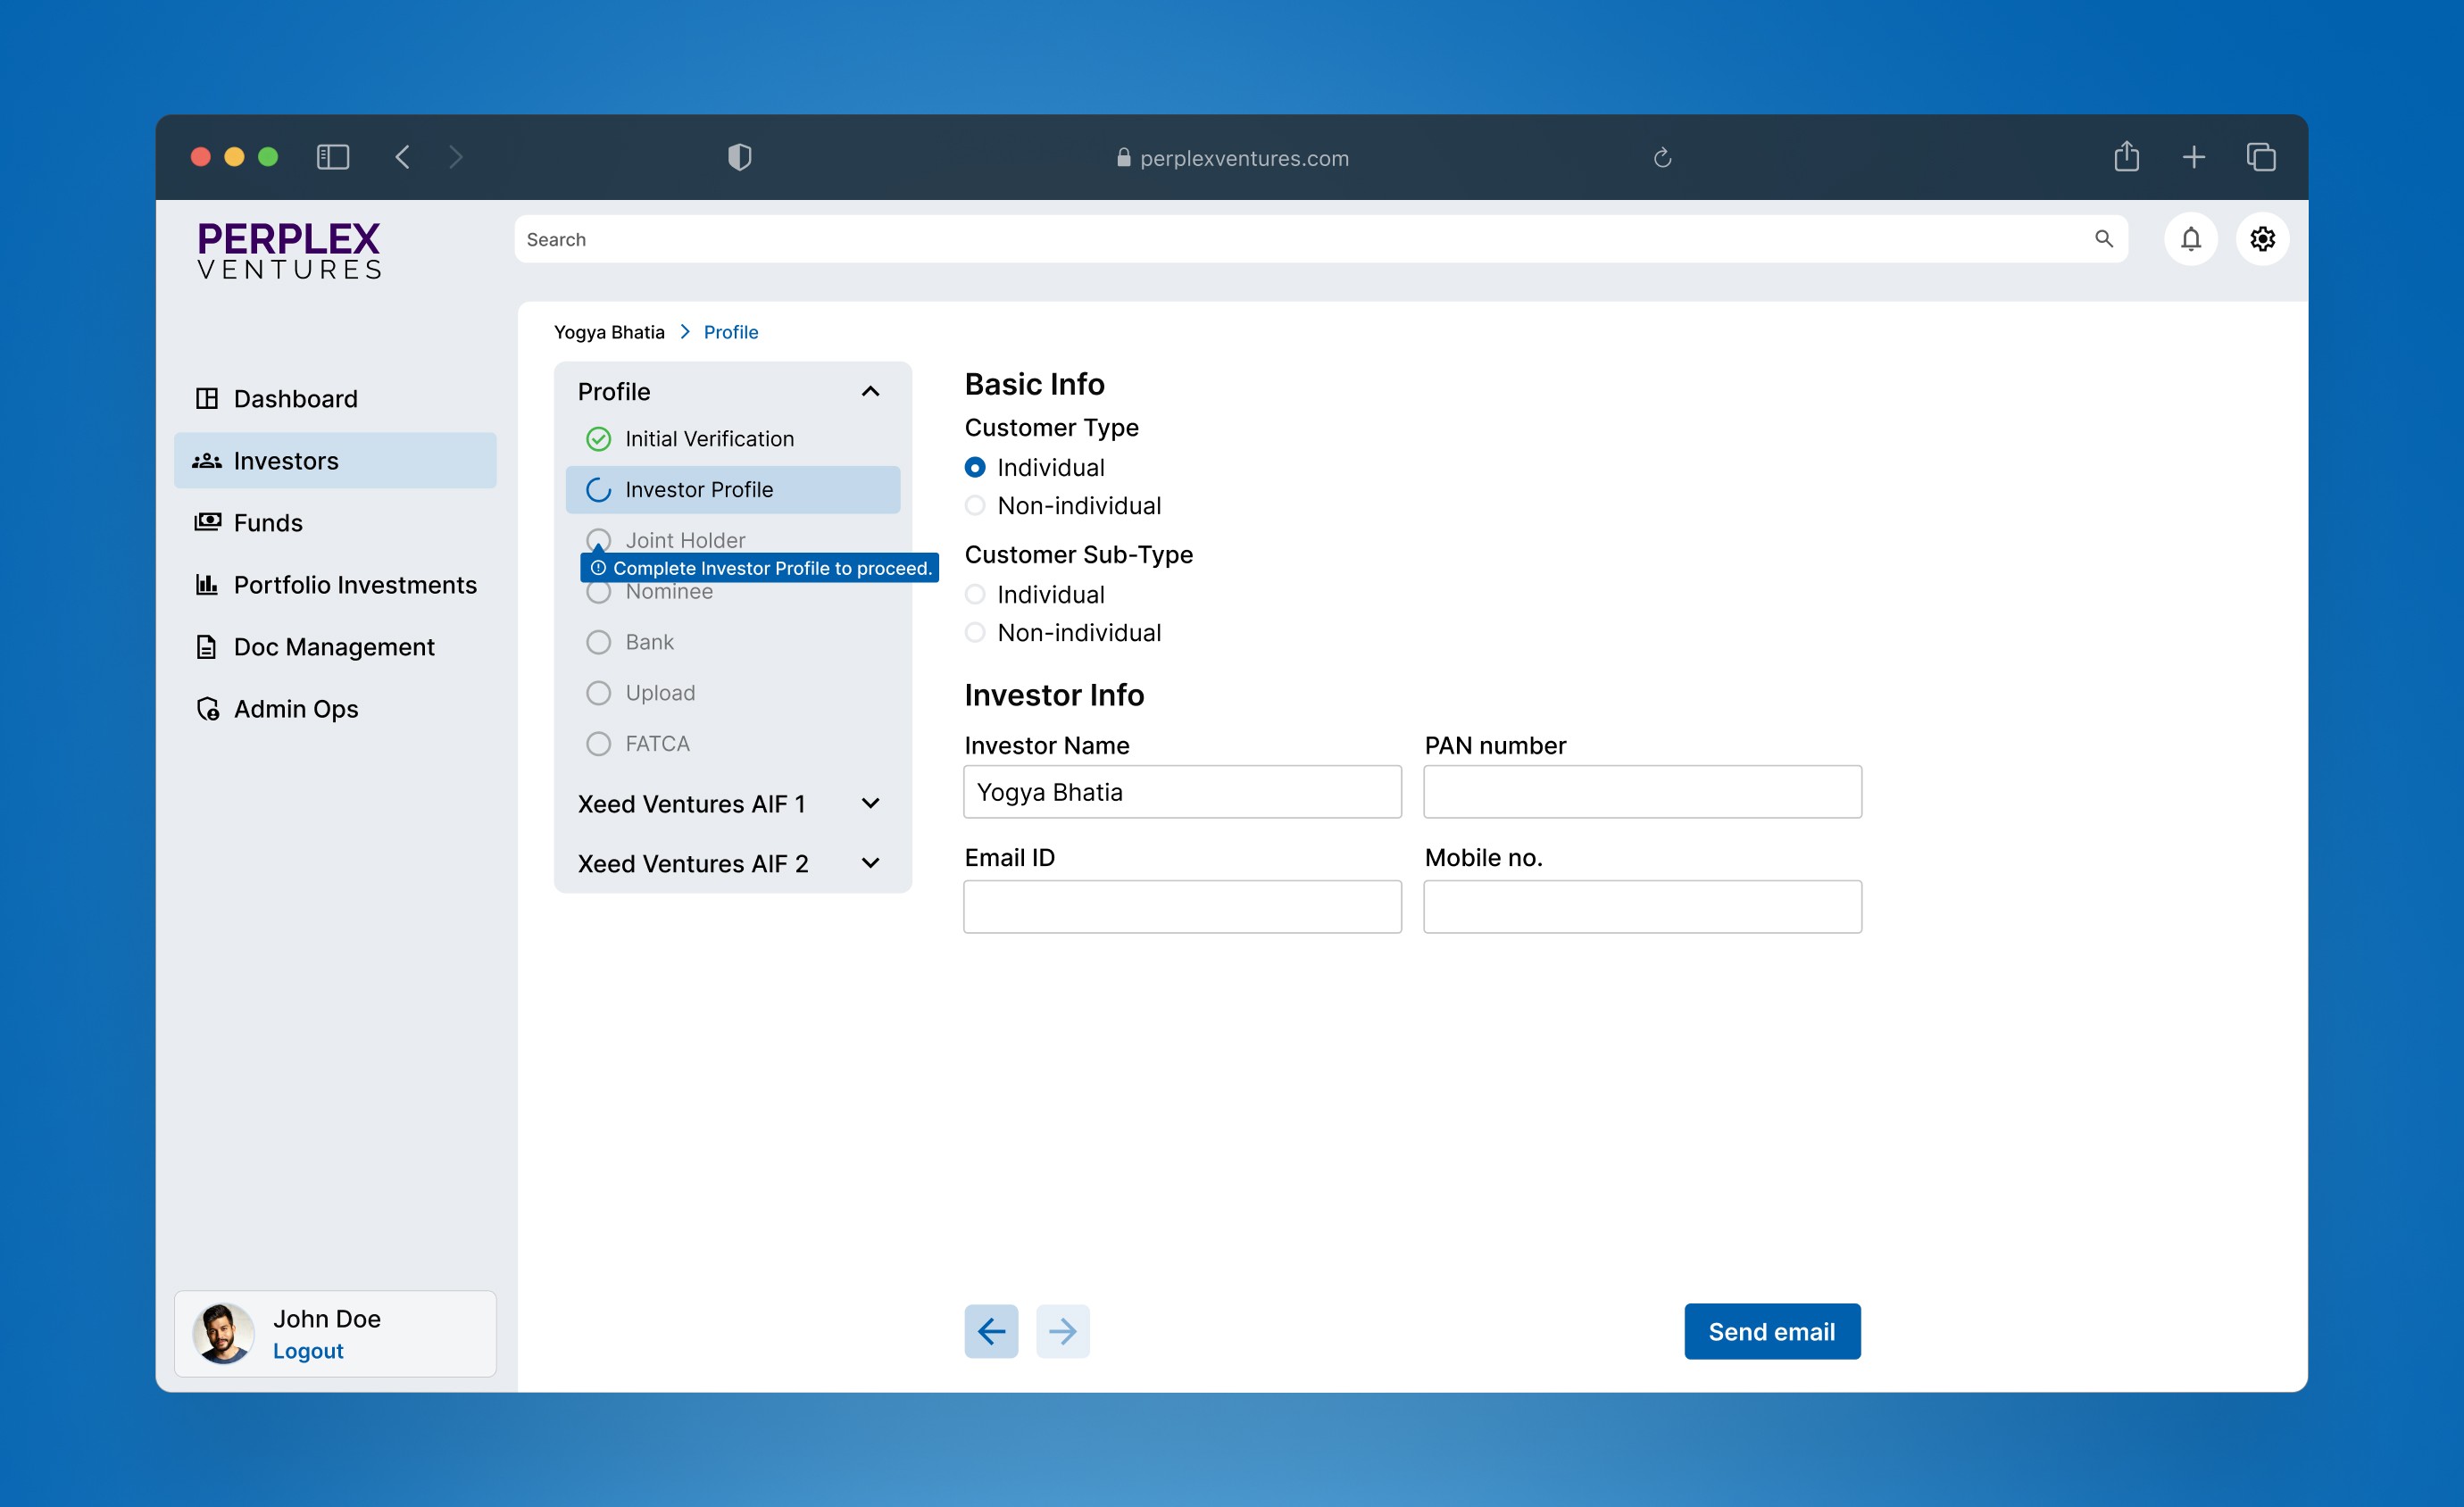Select Non-individual customer sub-type
This screenshot has height=1507, width=2464.
(x=975, y=633)
